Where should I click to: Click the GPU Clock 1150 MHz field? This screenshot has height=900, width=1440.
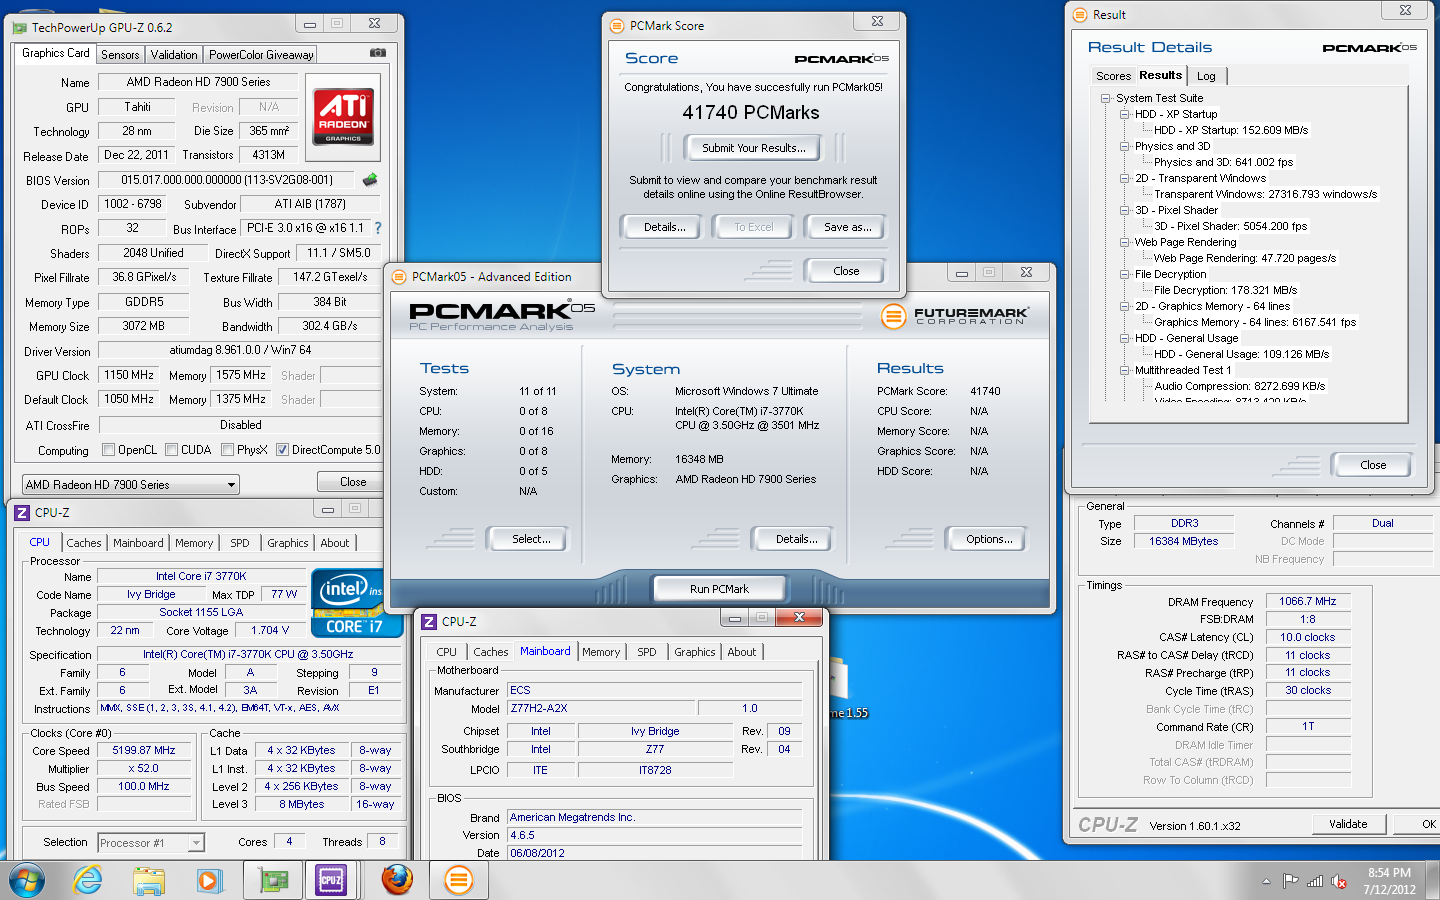tap(129, 375)
